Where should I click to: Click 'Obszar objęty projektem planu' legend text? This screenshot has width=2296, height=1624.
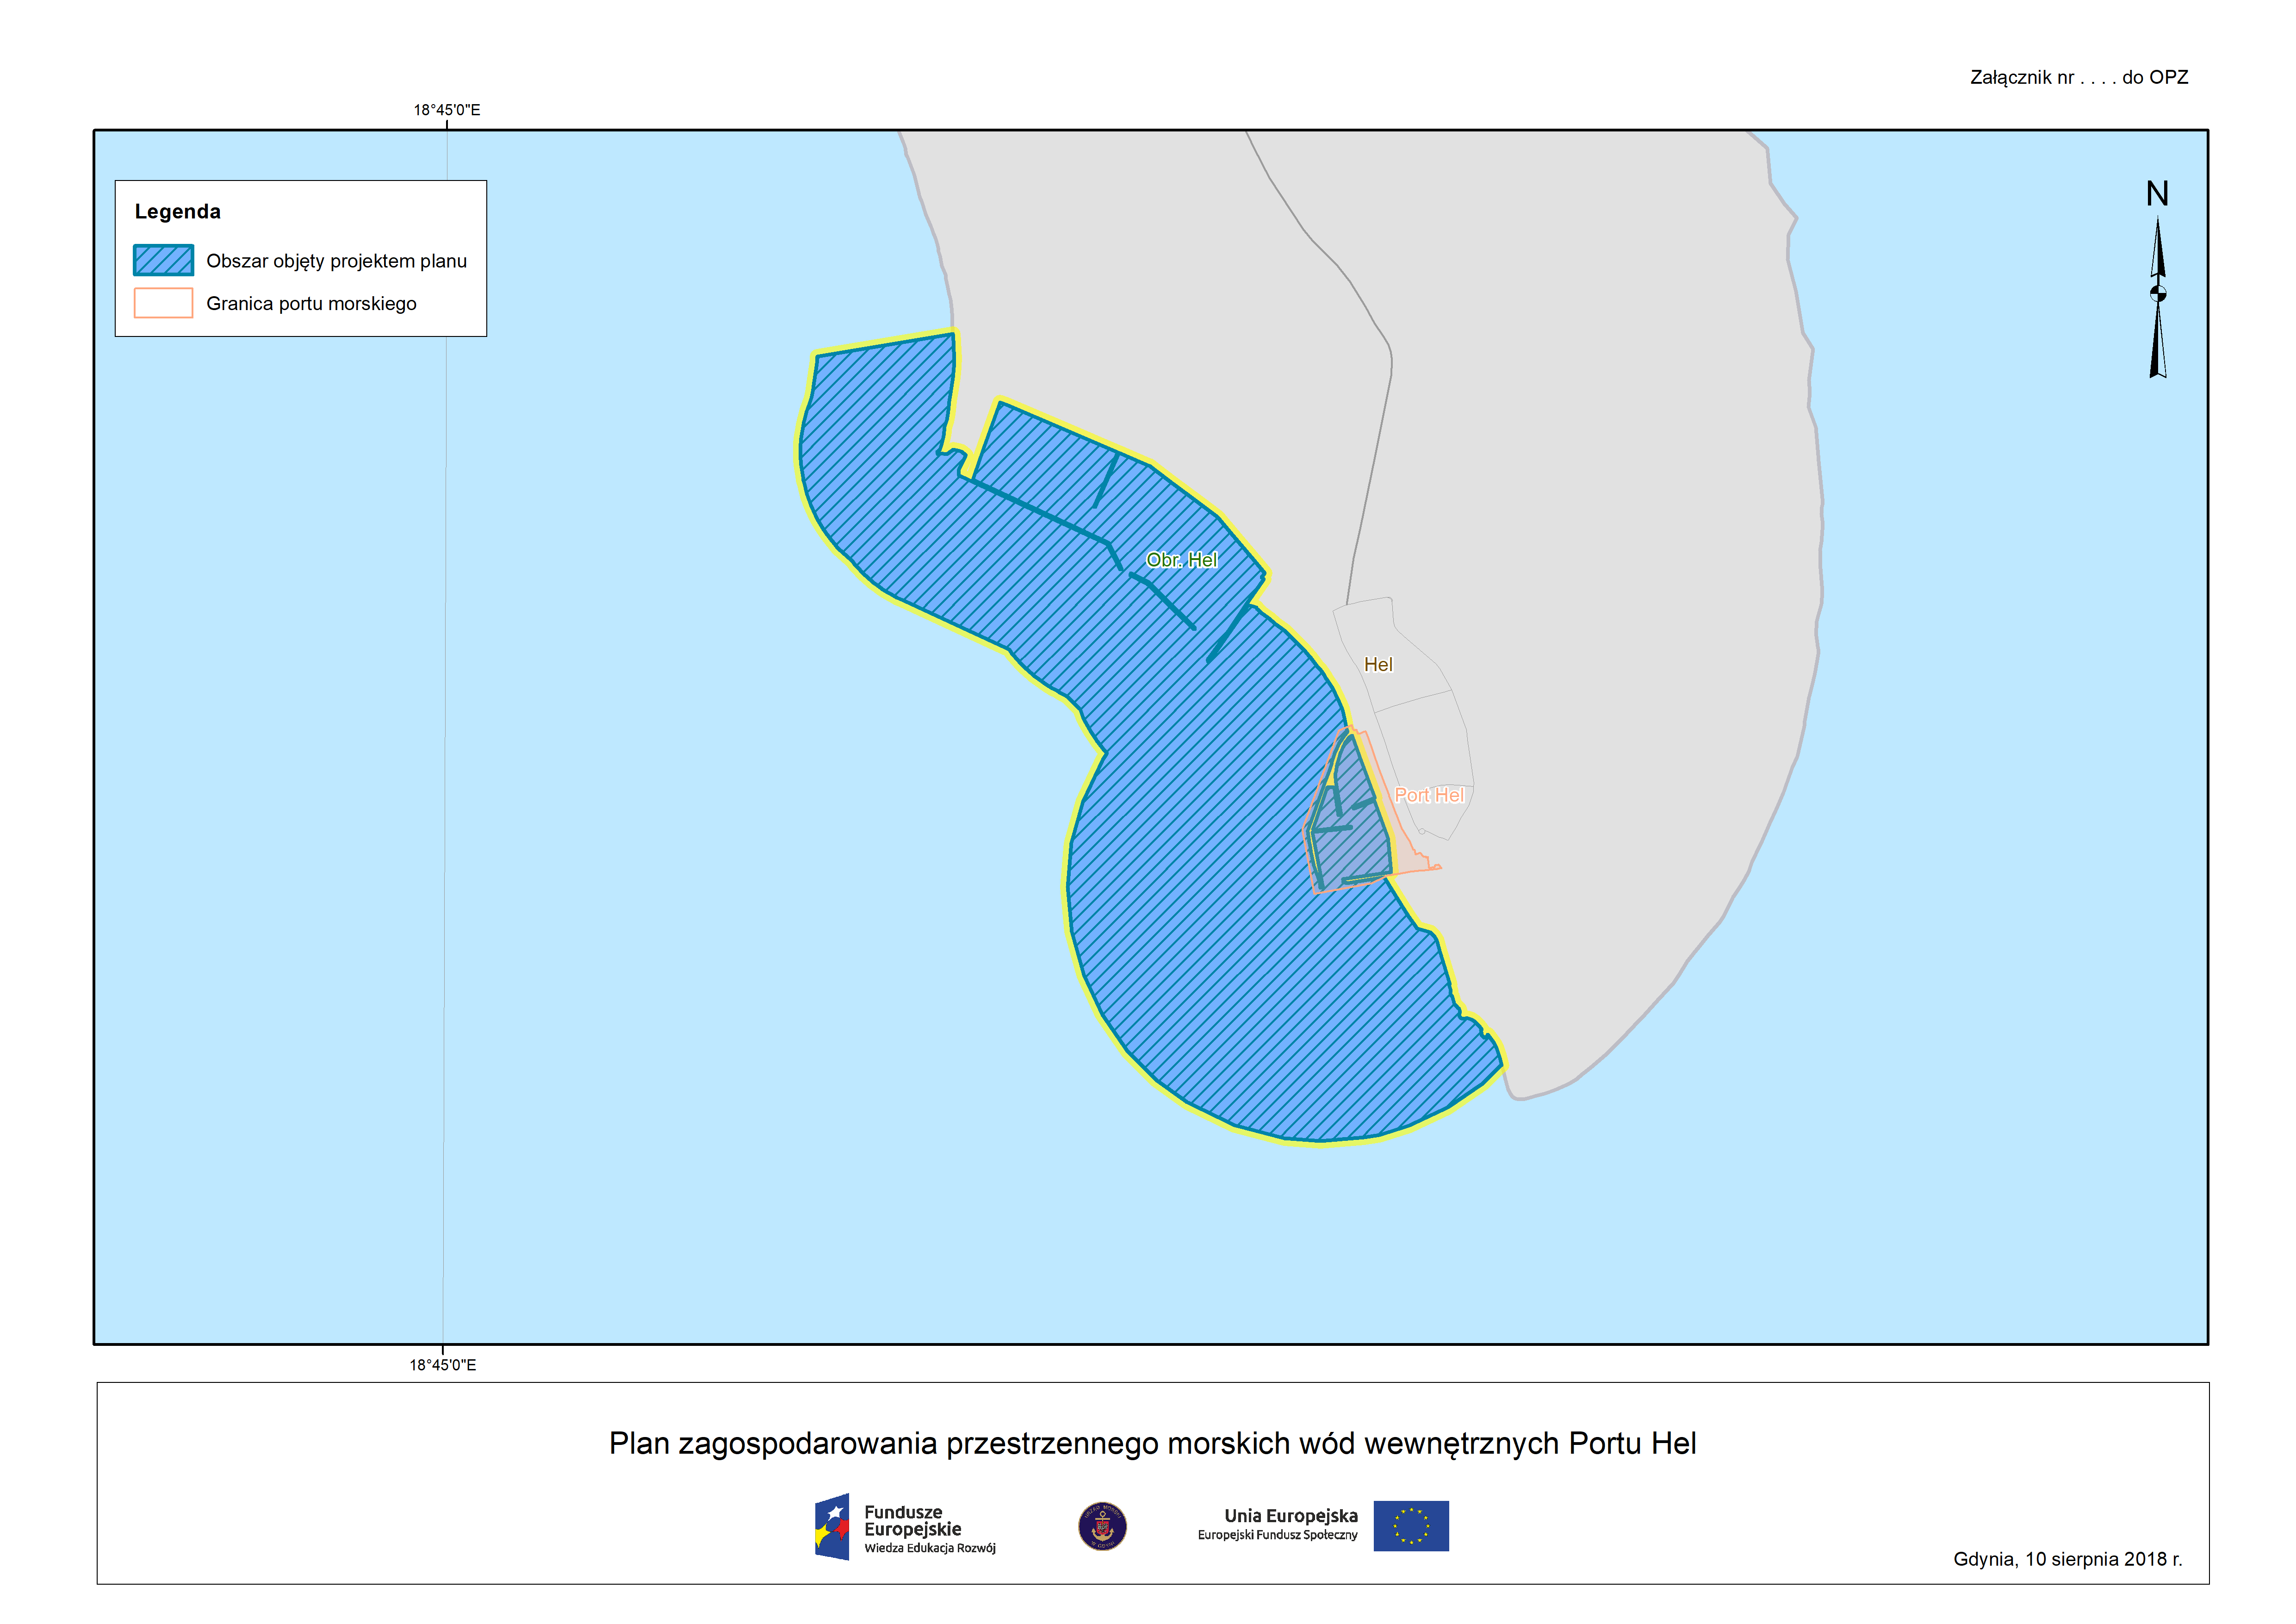[336, 261]
